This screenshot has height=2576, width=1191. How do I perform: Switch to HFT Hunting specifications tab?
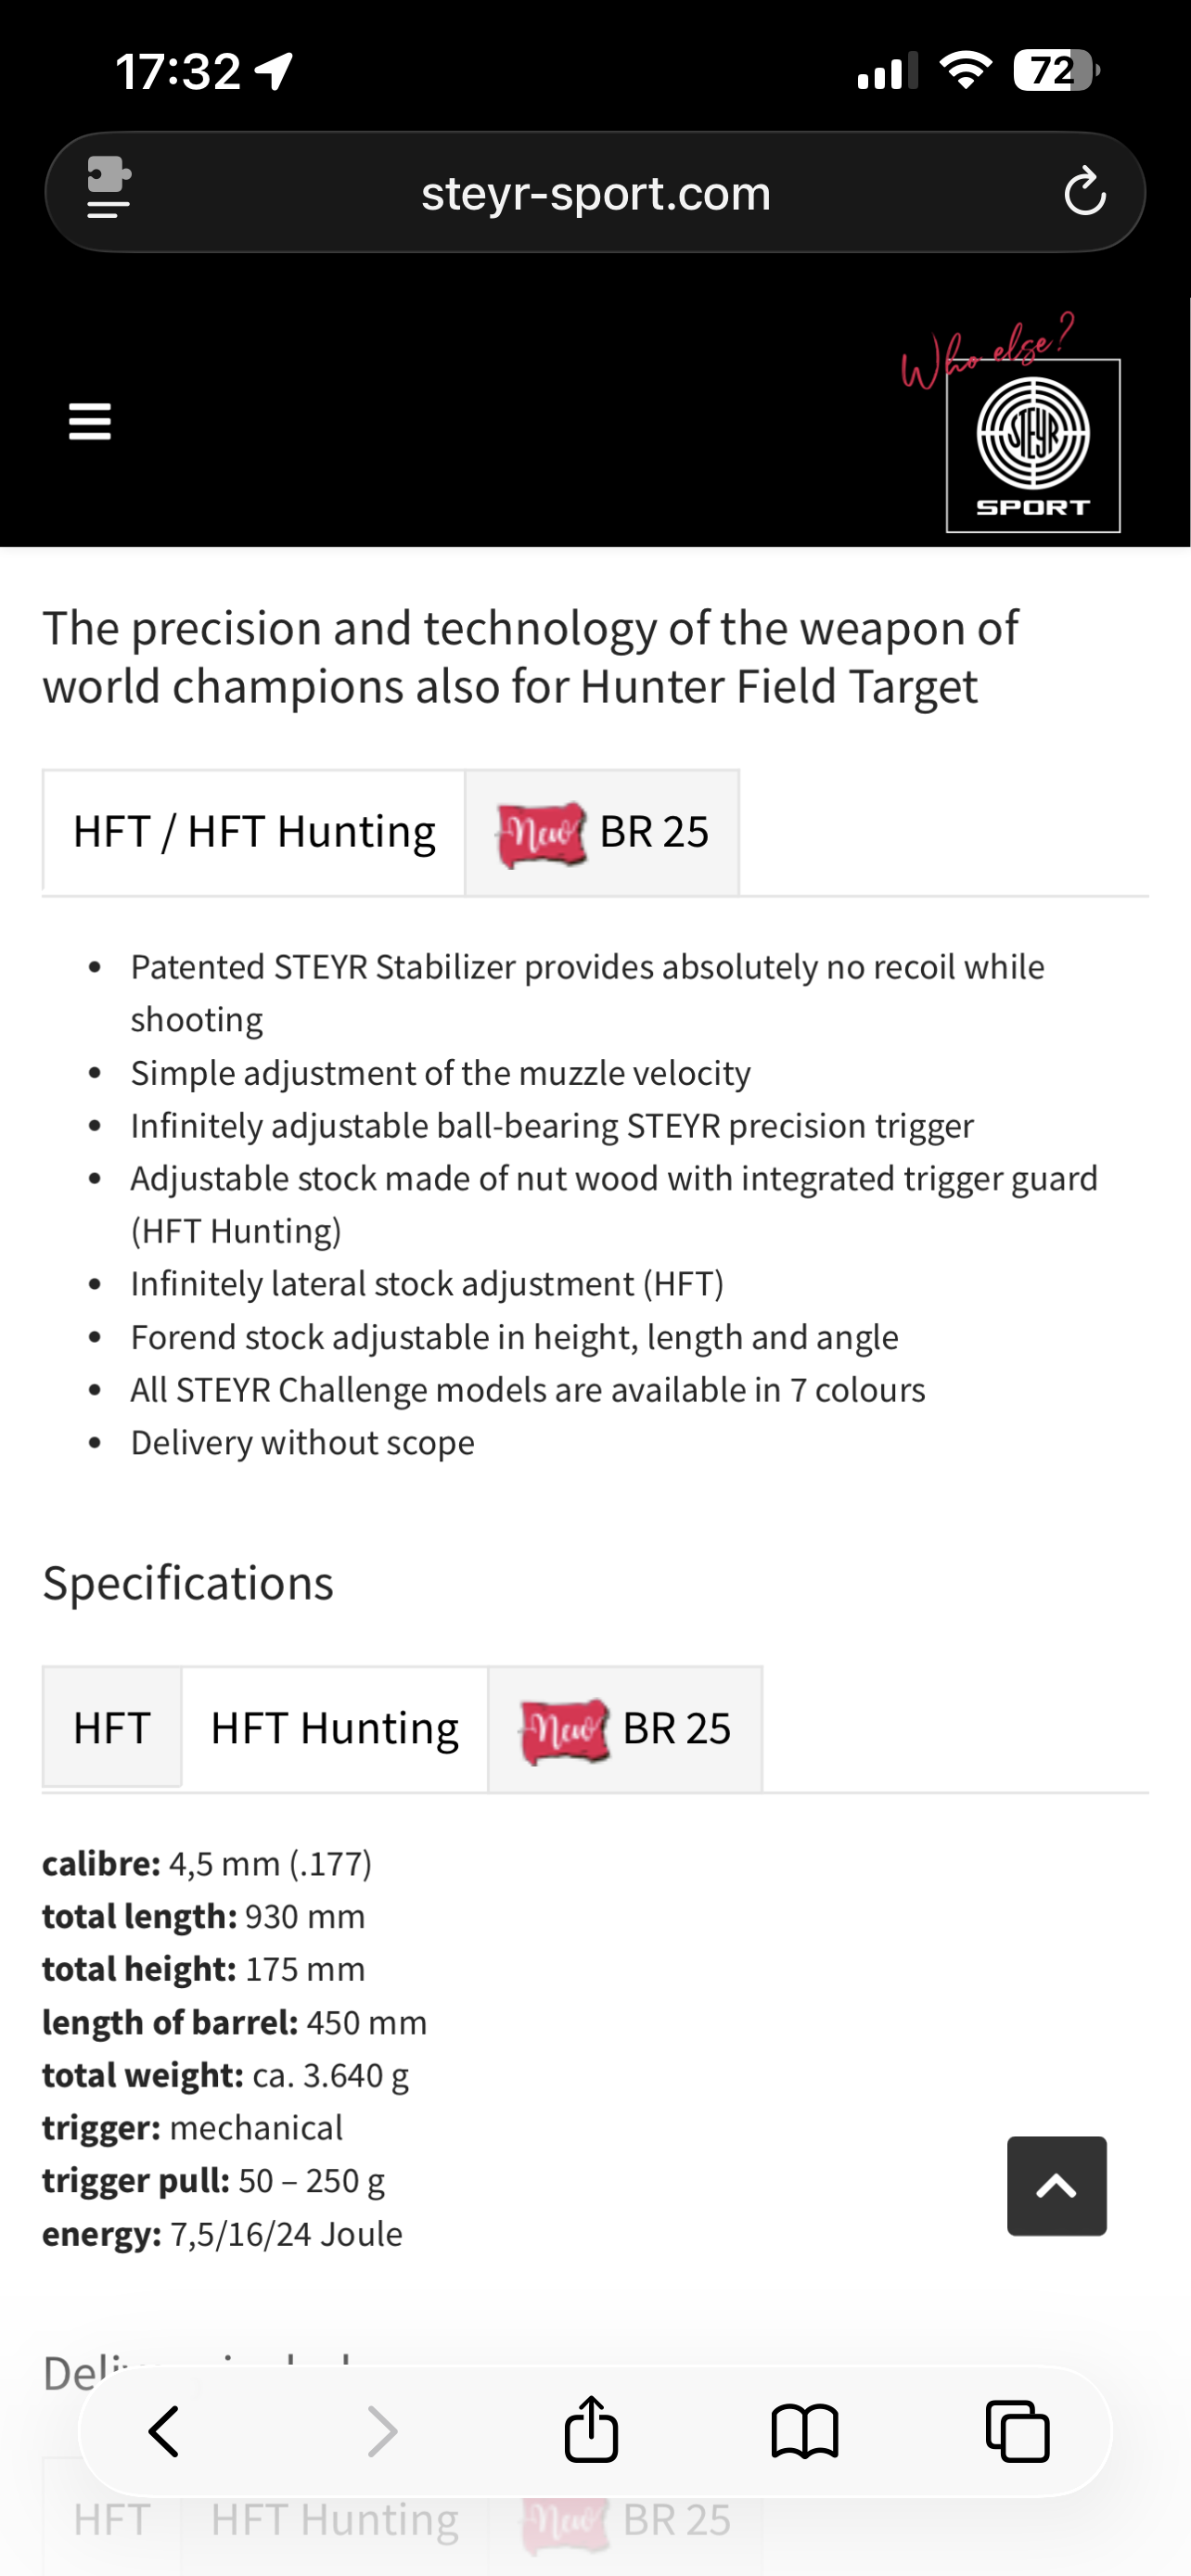[x=335, y=1727]
